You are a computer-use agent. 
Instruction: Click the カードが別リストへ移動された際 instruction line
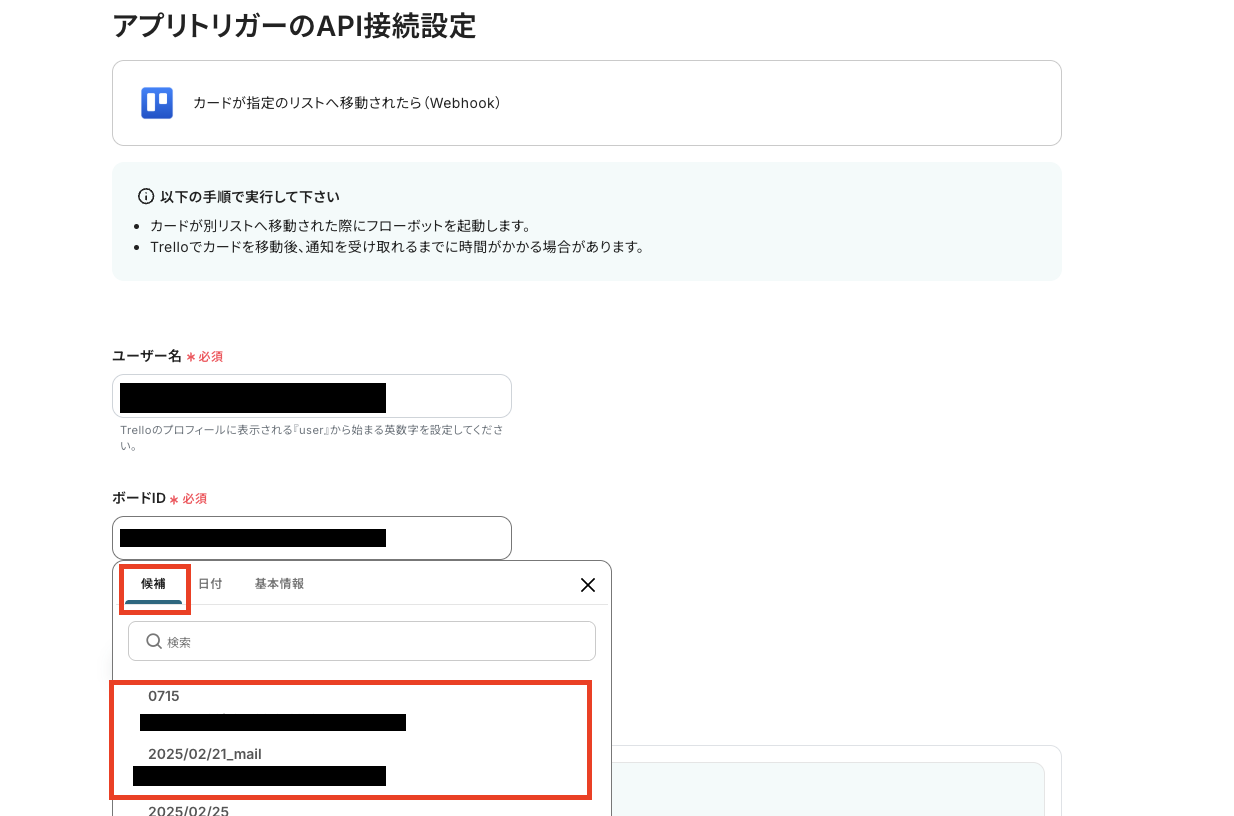click(x=340, y=226)
